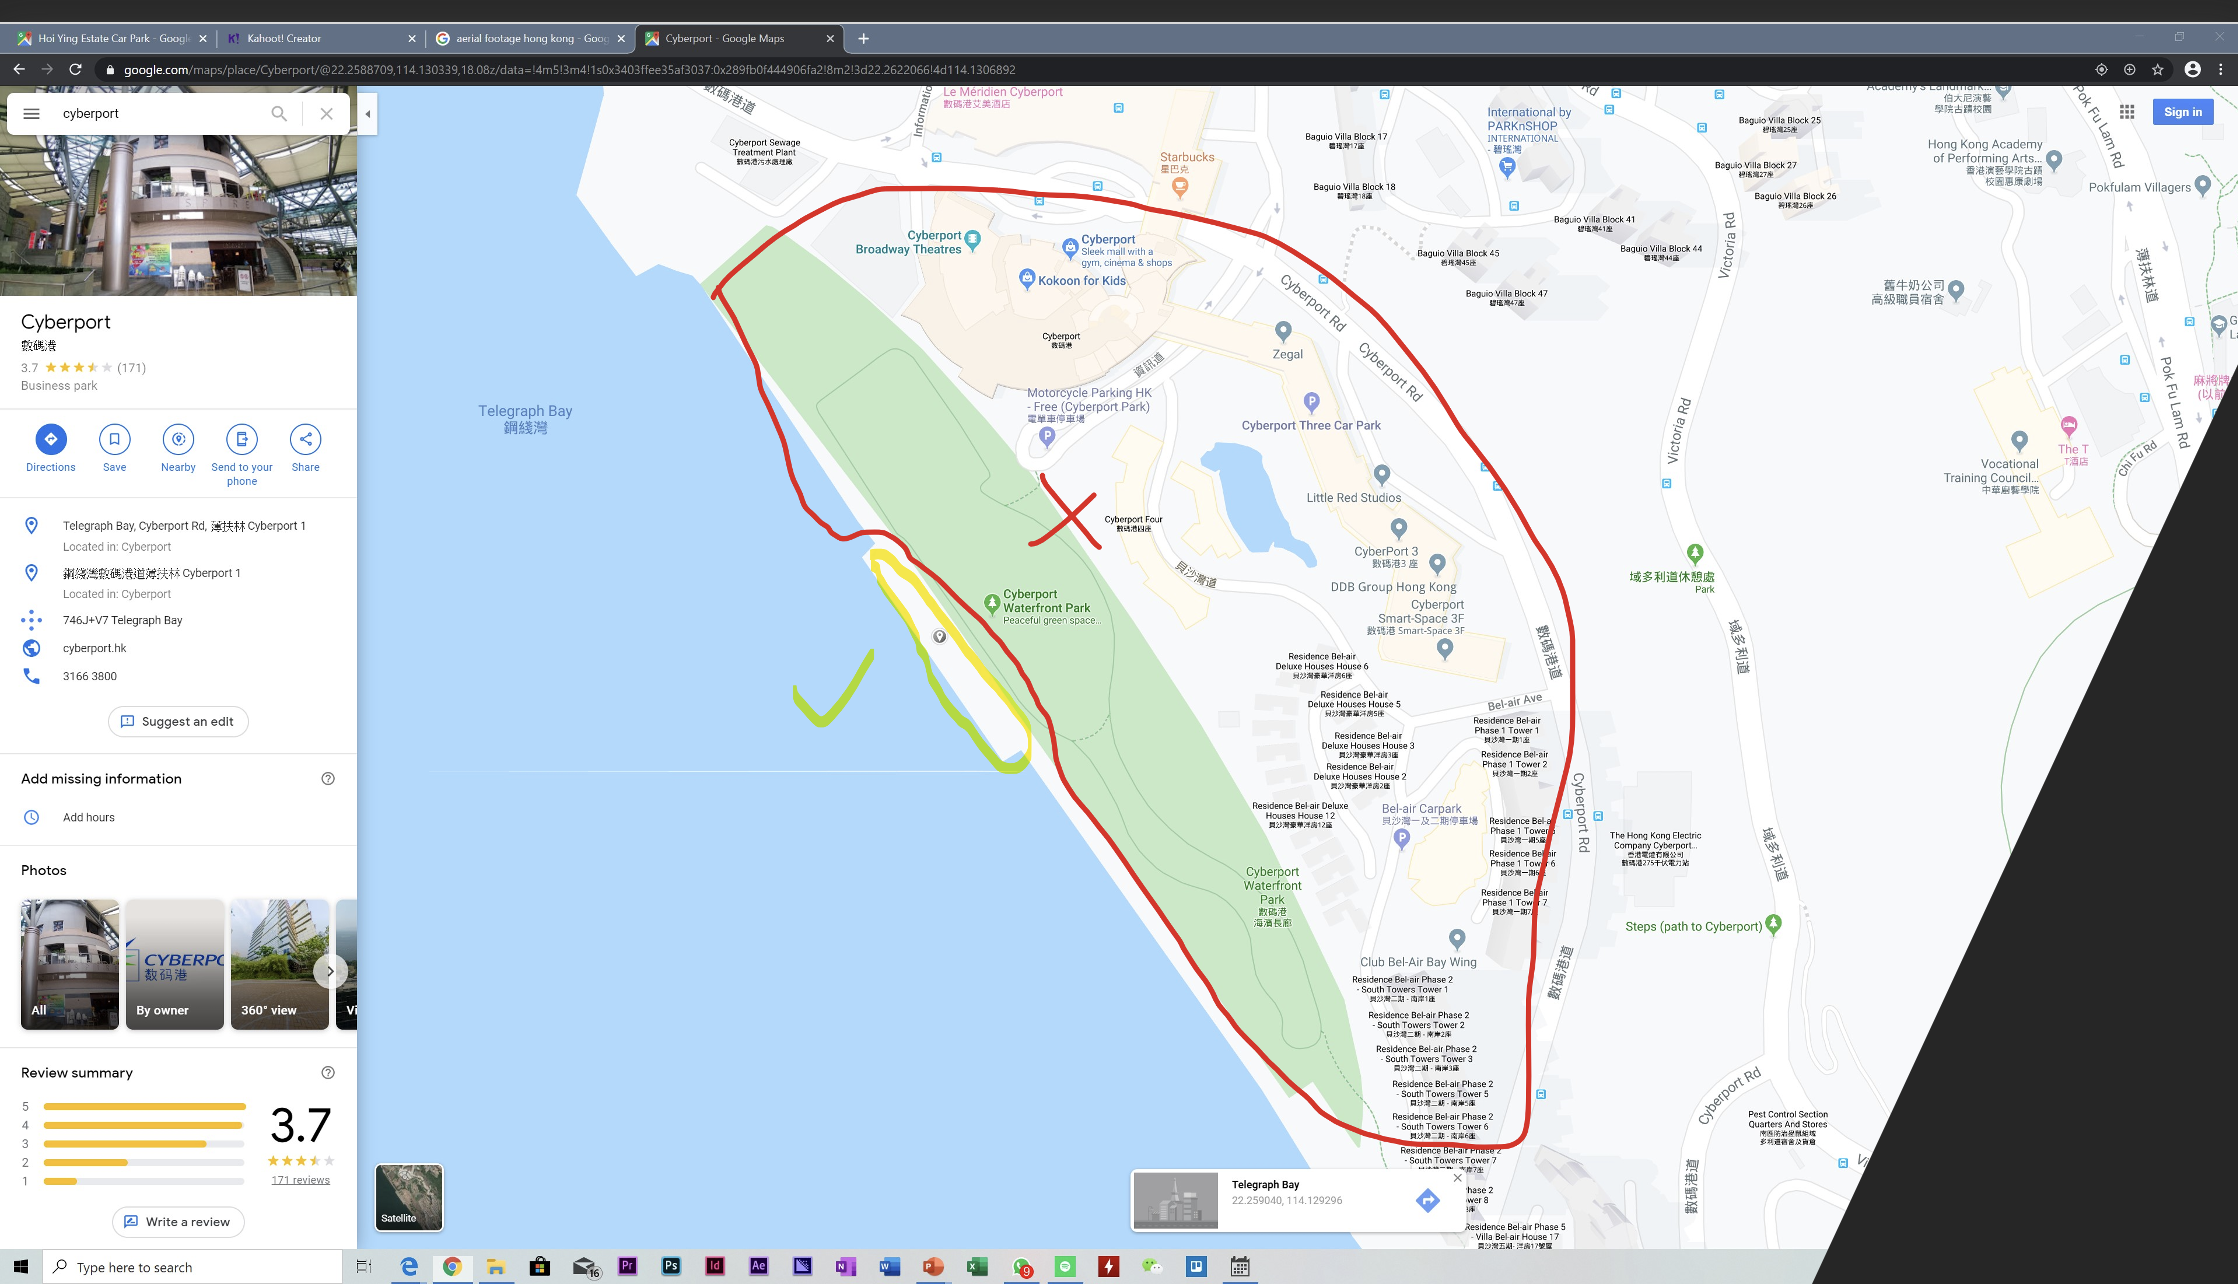This screenshot has height=1284, width=2238.
Task: Click the Sign in button
Action: click(2183, 112)
